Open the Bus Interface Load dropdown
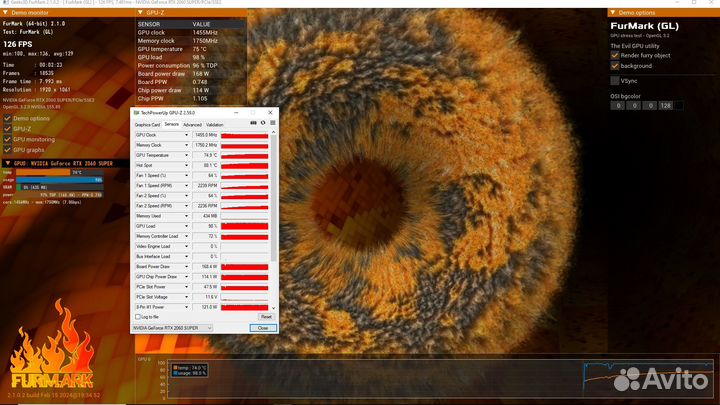Image resolution: width=720 pixels, height=405 pixels. pyautogui.click(x=186, y=257)
